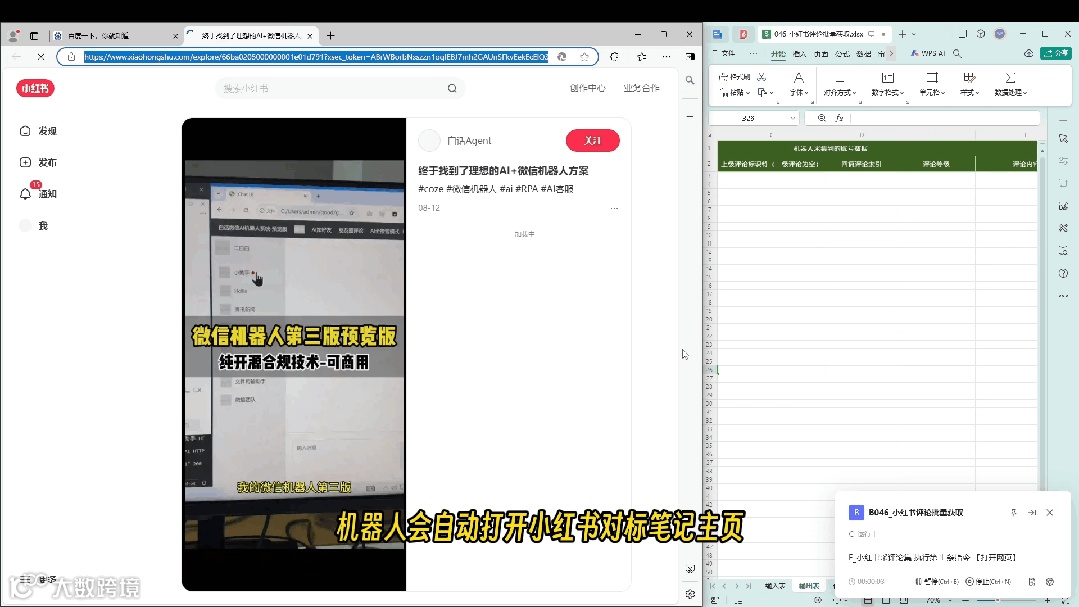1079x607 pixels.
Task: Open a new browser tab with plus
Action: [x=330, y=36]
